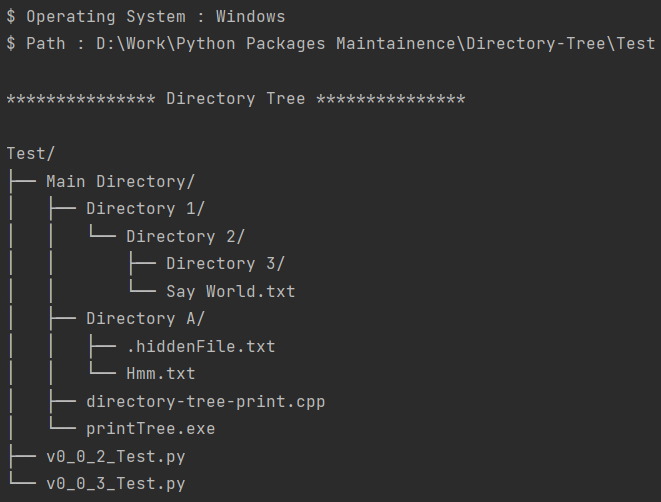Click the v0_0_3_Test.py file
Screen dimensions: 661x502
pyautogui.click(x=116, y=483)
